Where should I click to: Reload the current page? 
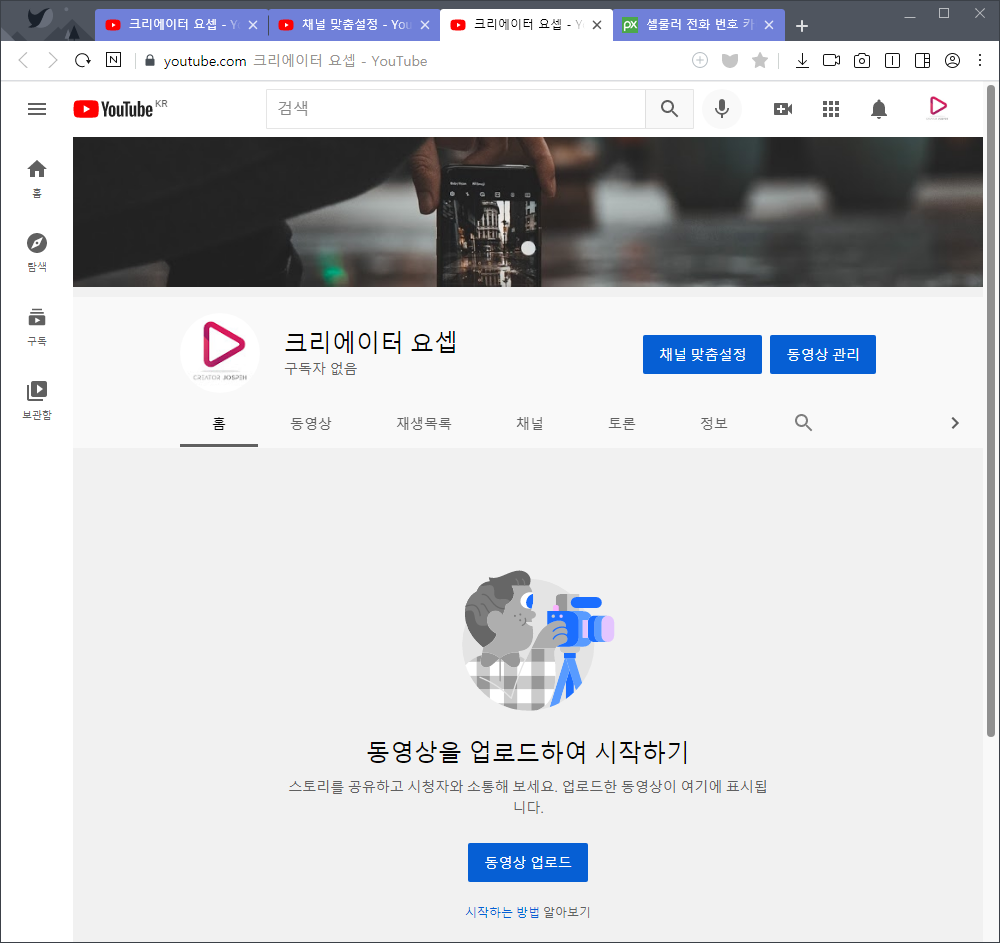[x=83, y=61]
